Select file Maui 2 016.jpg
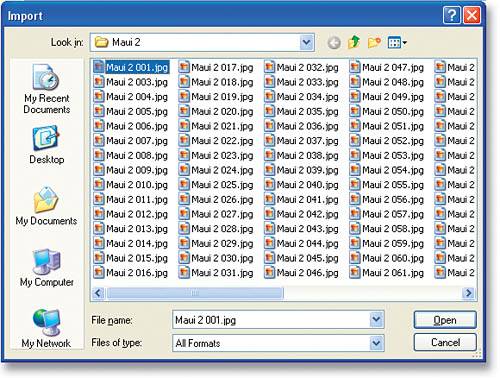500x378 pixels. point(131,273)
